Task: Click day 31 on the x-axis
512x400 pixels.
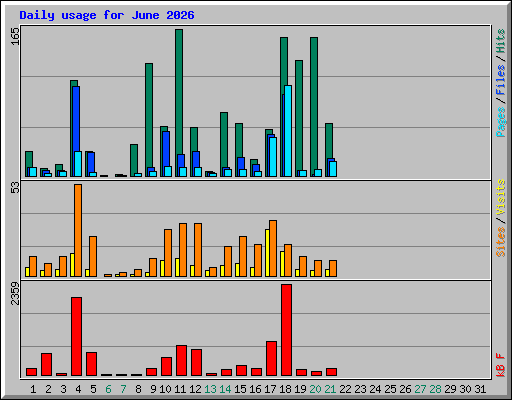Action: click(480, 389)
